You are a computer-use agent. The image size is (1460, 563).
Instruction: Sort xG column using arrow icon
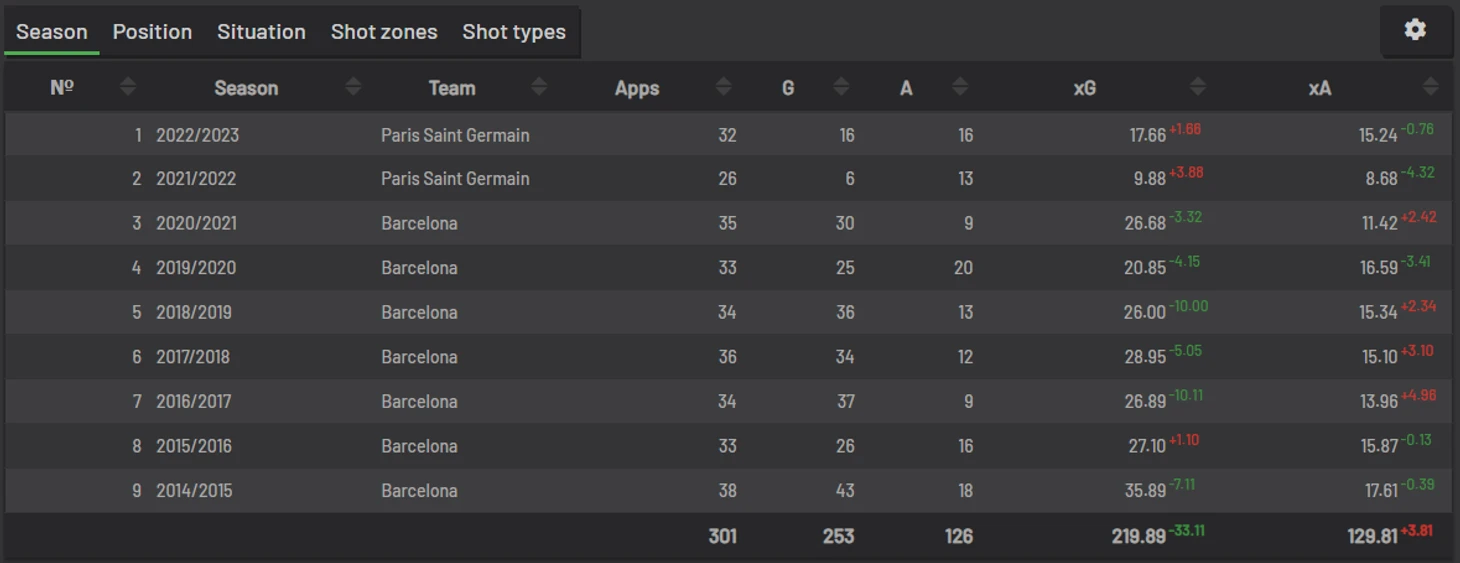[1197, 87]
